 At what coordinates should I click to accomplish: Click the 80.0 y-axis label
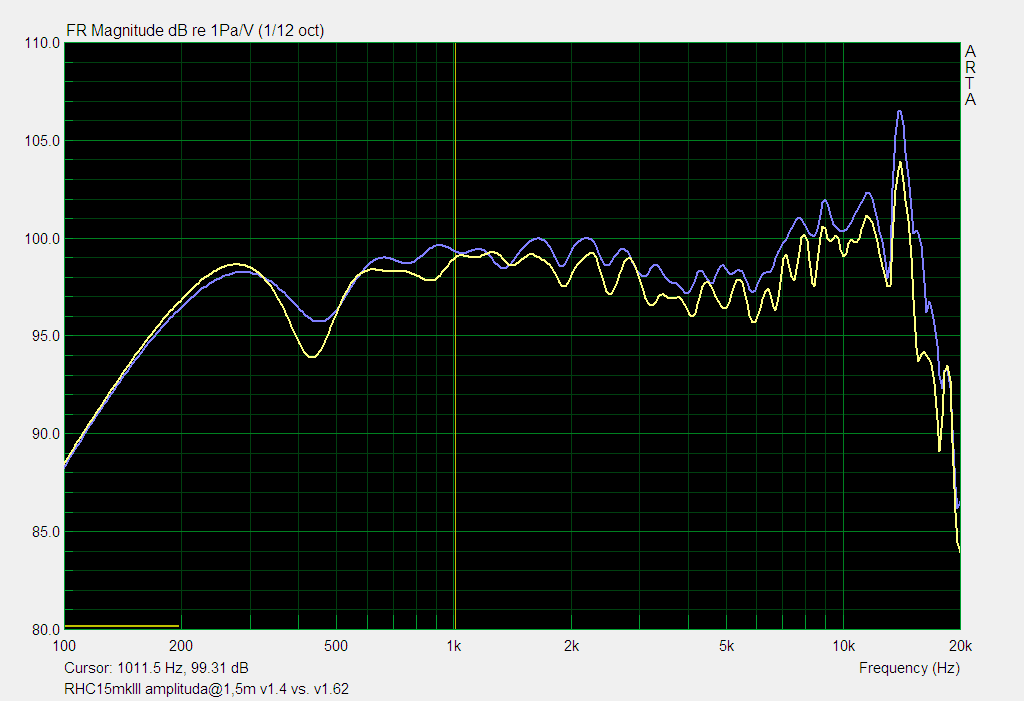pyautogui.click(x=45, y=630)
